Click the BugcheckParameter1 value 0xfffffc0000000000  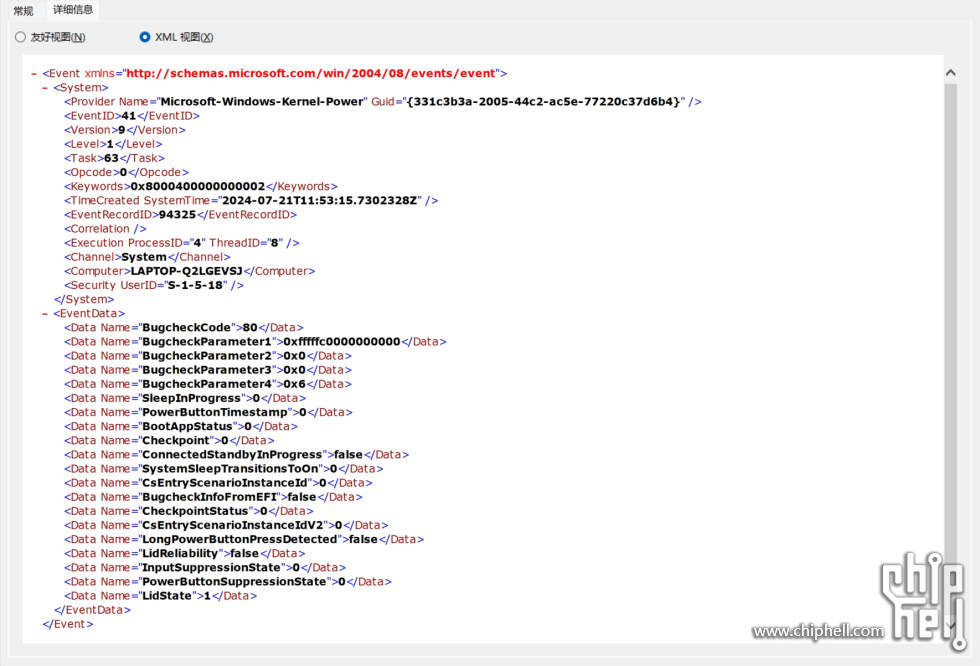click(x=342, y=342)
